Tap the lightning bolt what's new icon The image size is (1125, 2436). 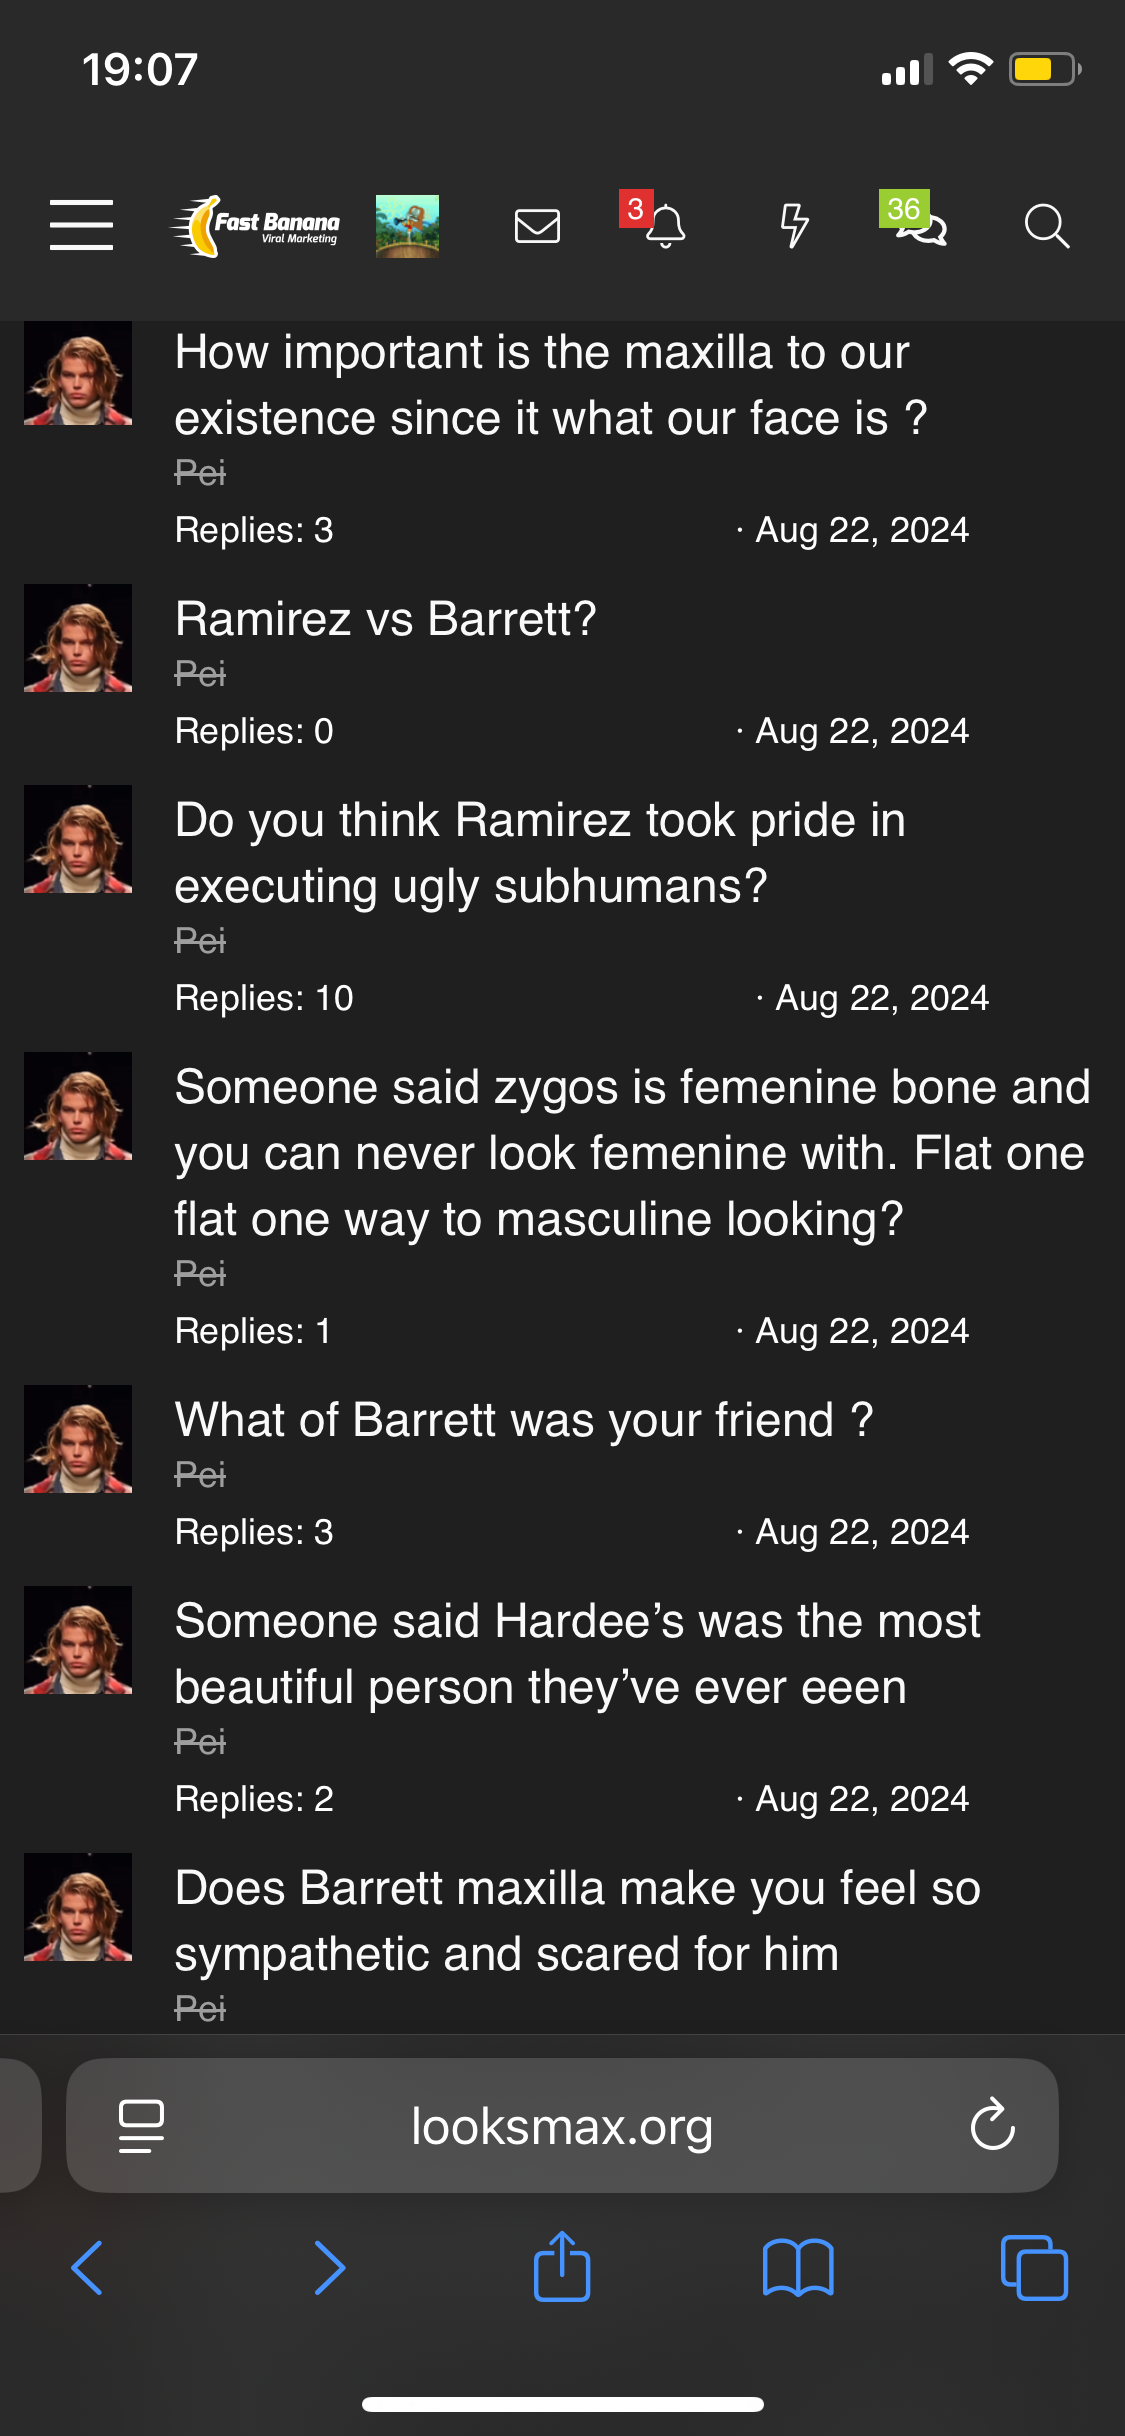(794, 226)
